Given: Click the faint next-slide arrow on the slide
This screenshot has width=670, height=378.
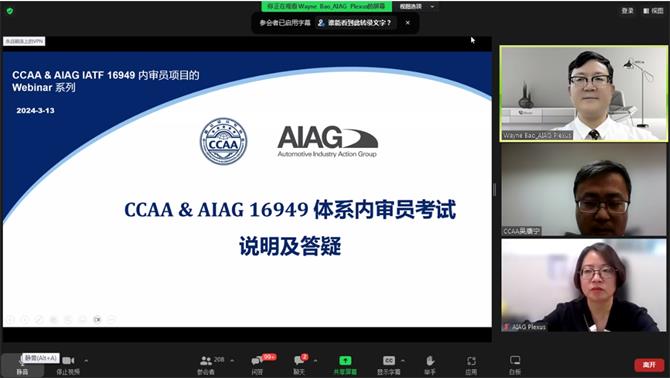Looking at the screenshot, I should pyautogui.click(x=25, y=319).
